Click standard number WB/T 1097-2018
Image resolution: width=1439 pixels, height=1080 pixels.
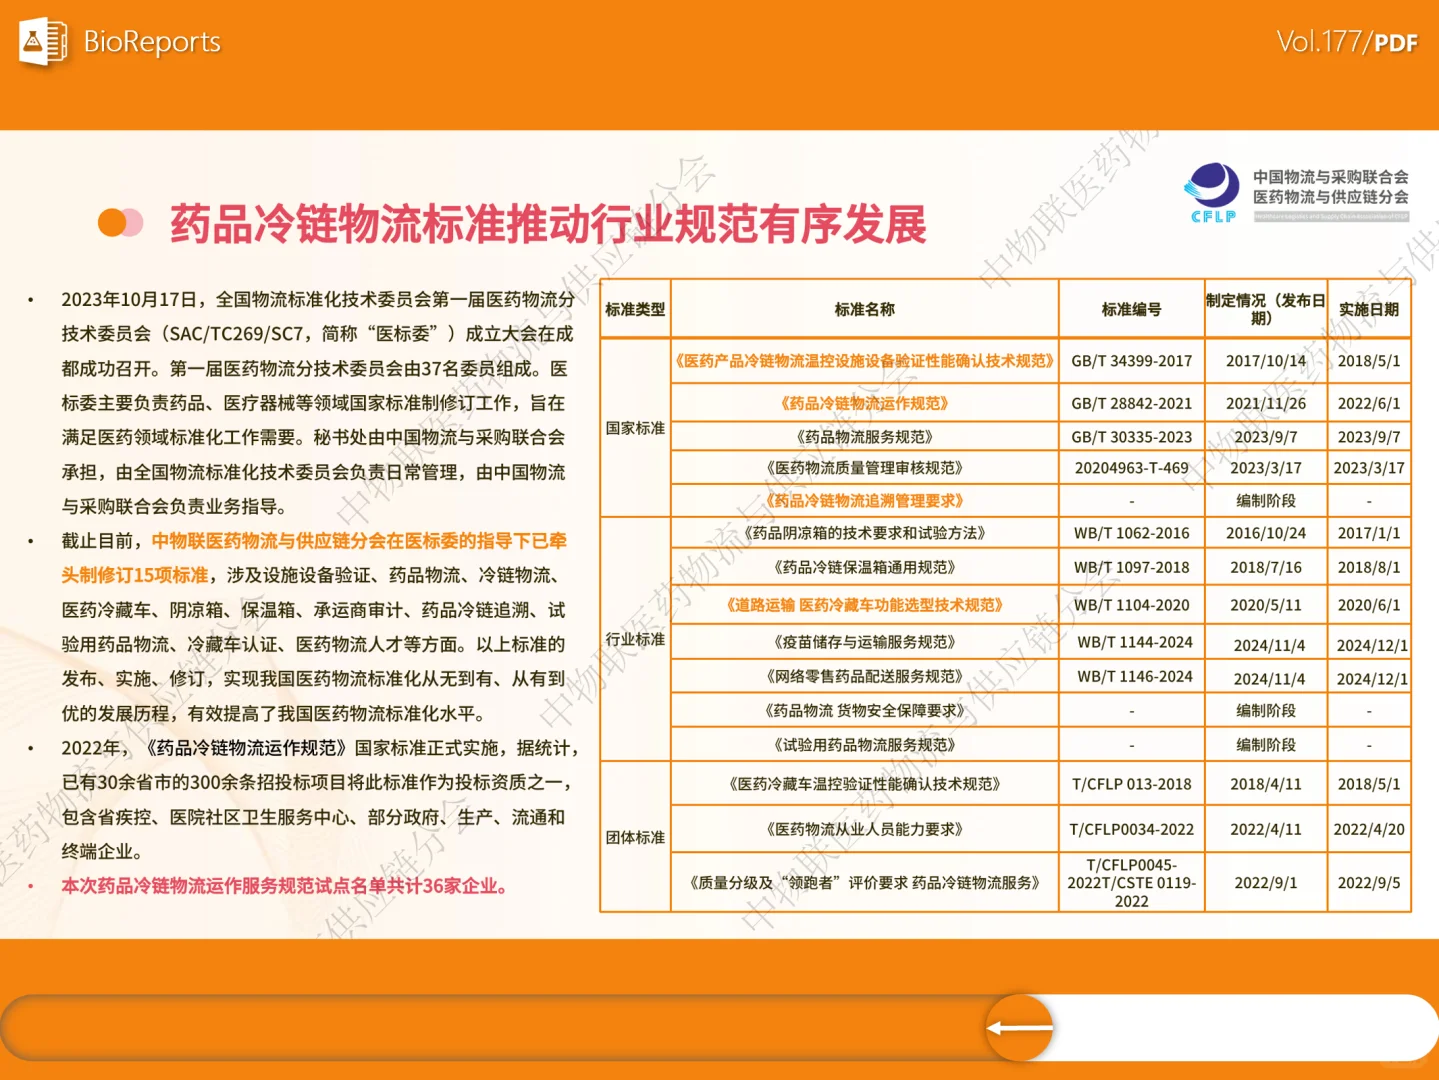(1132, 568)
